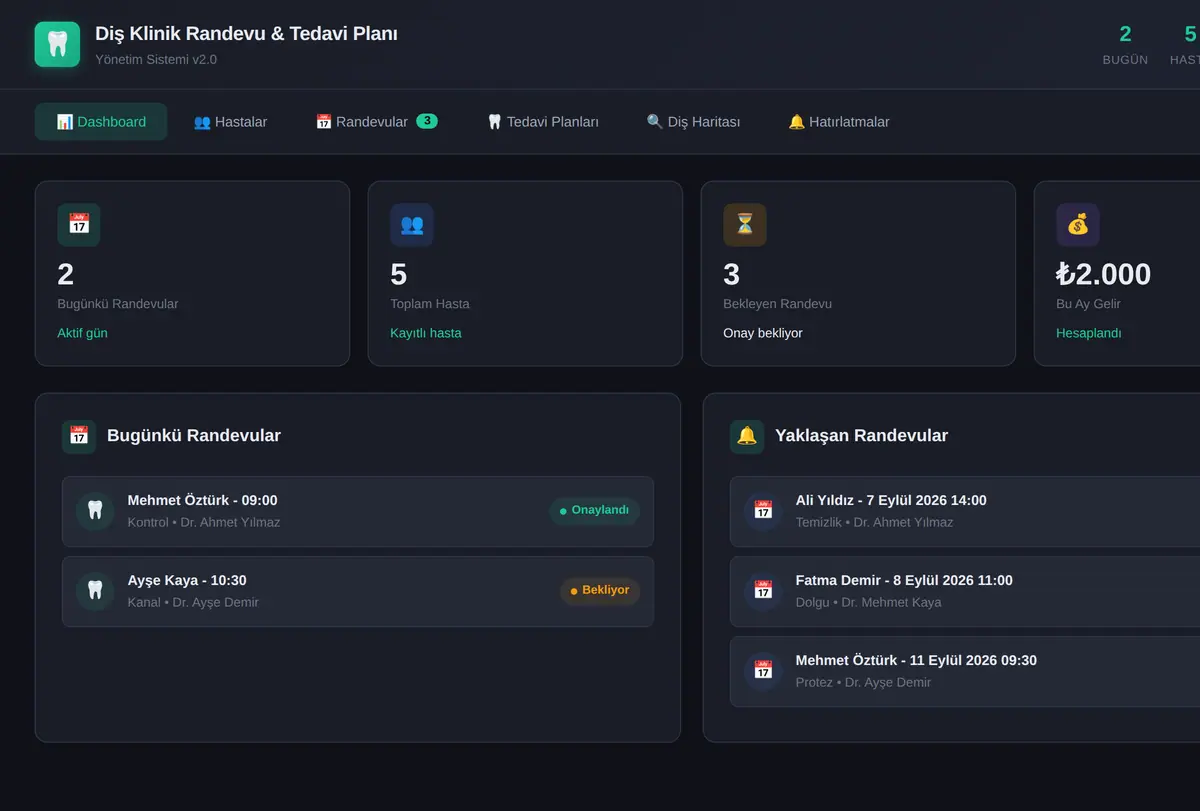Select the ₺2.000 income value
Viewport: 1200px width, 811px height.
click(x=1104, y=274)
